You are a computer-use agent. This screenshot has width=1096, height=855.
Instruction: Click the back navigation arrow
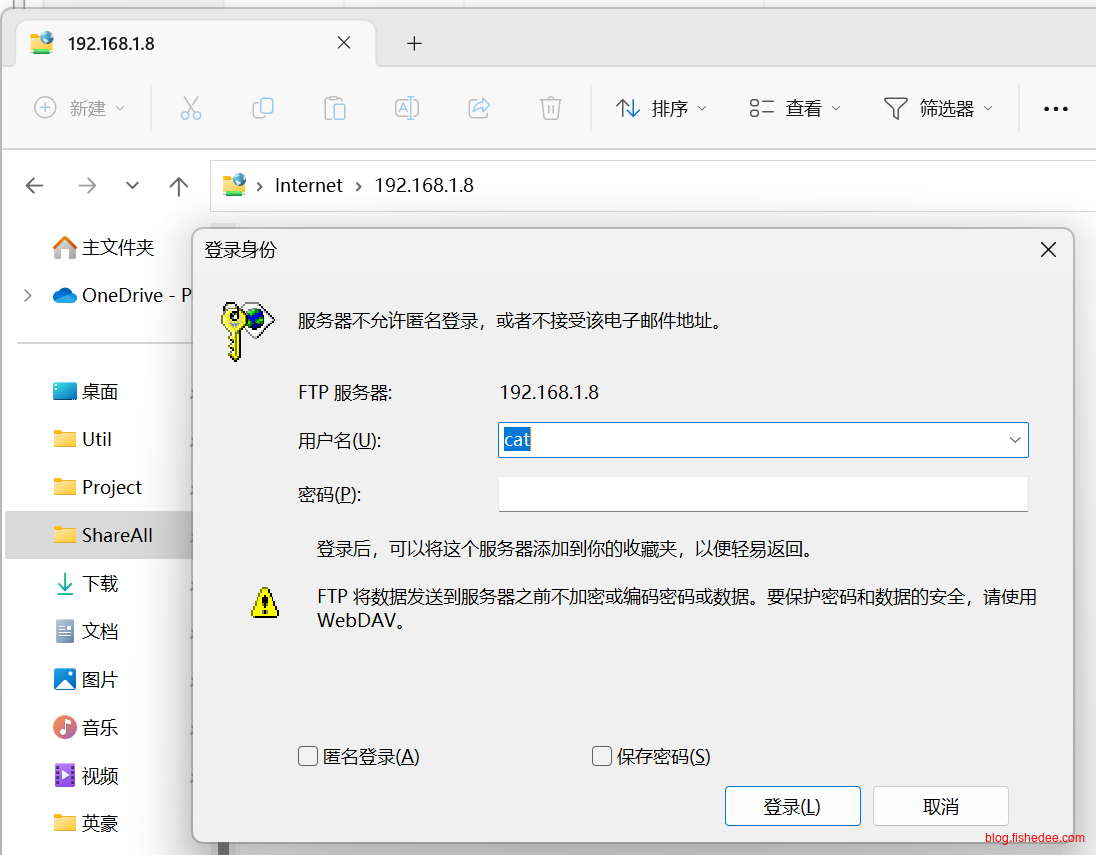(x=35, y=185)
